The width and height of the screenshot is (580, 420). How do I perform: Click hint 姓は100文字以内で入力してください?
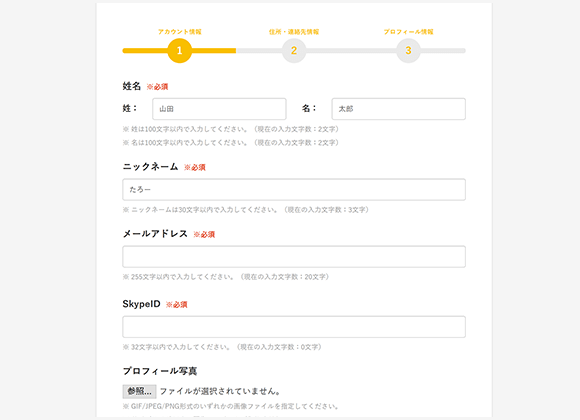point(231,129)
